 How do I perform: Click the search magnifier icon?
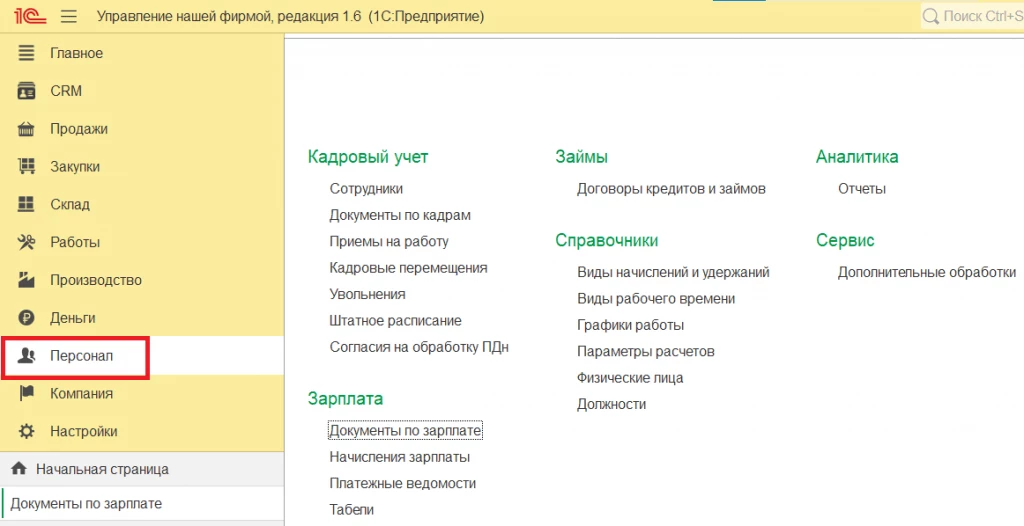pos(931,16)
